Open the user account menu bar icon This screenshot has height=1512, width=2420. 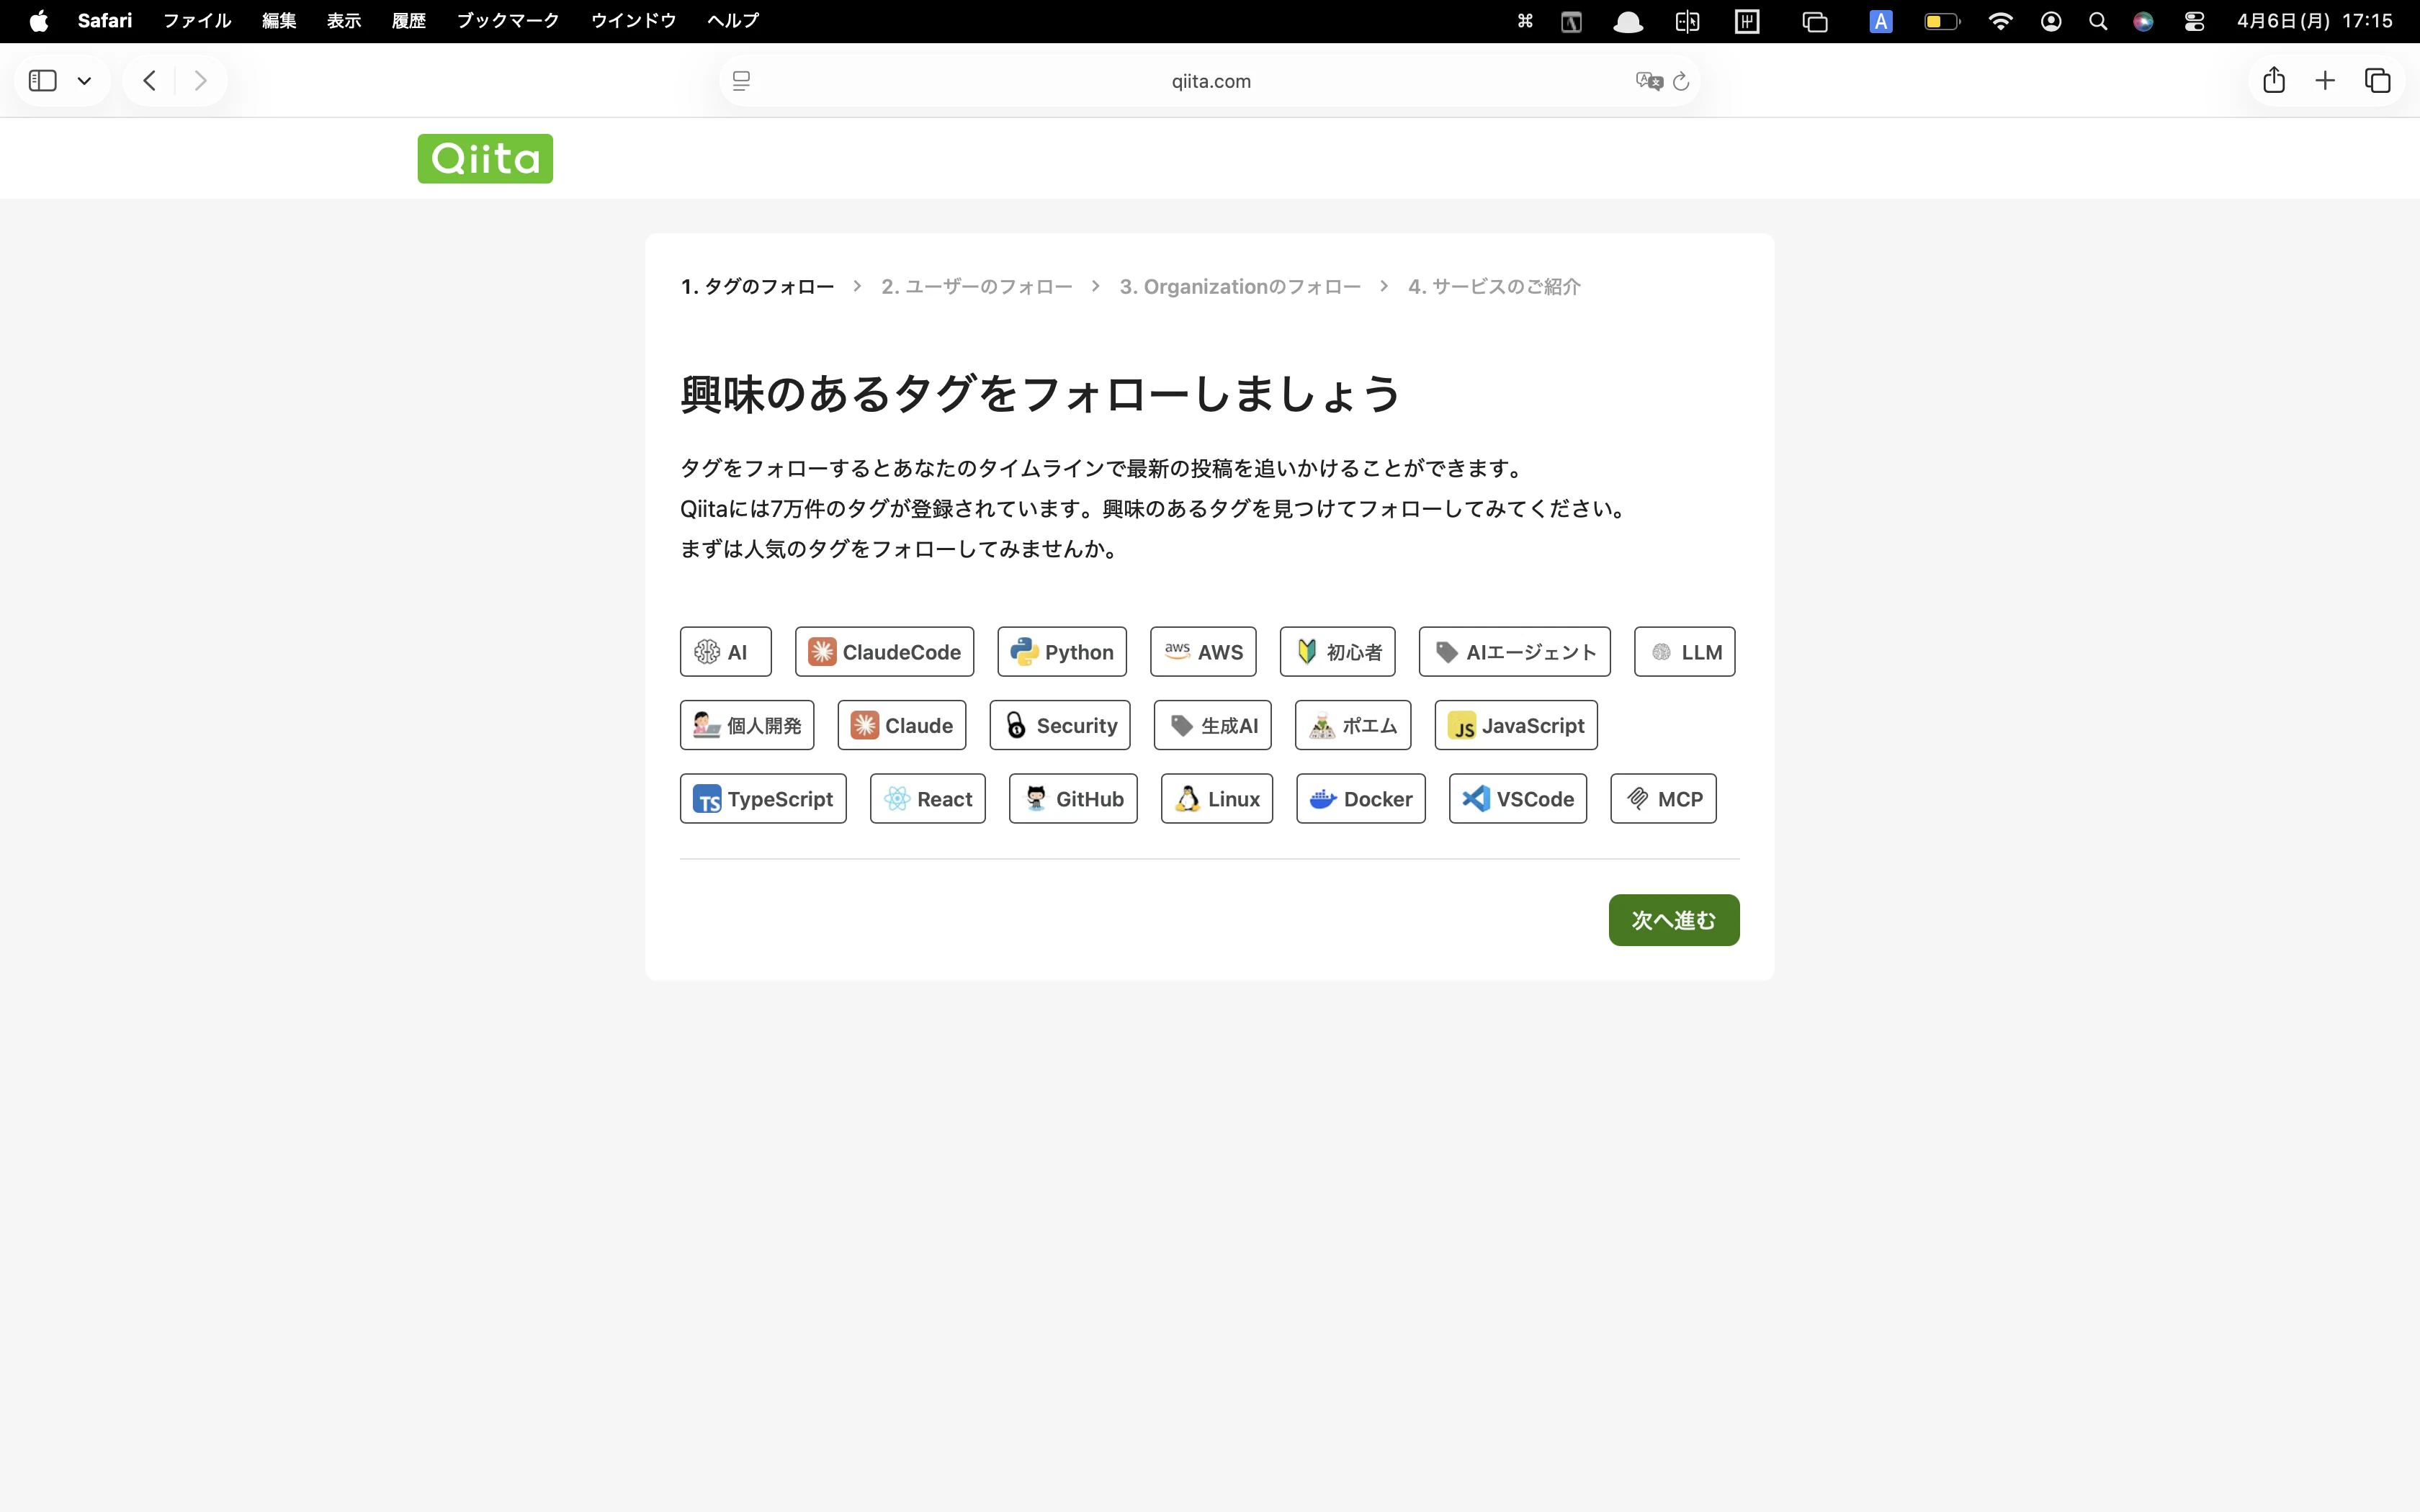(2051, 21)
